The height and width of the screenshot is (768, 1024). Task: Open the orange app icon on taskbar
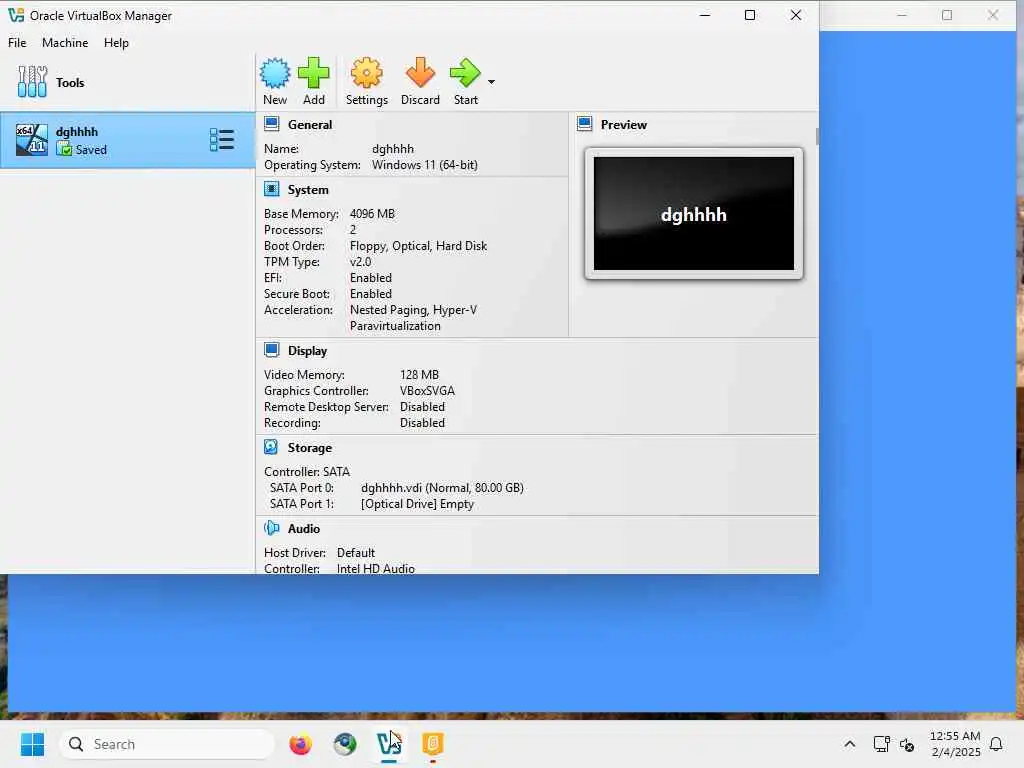432,744
